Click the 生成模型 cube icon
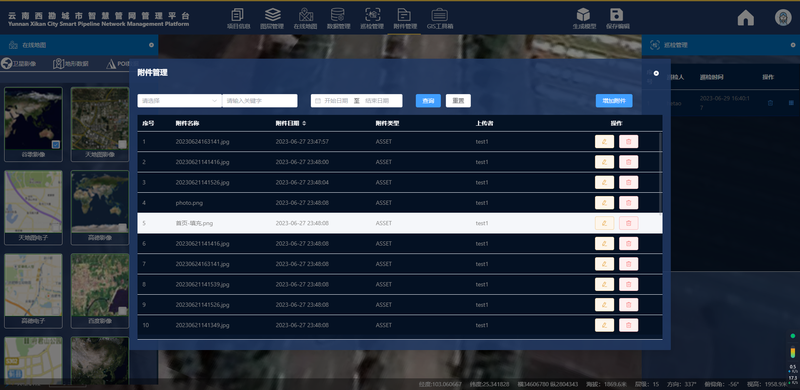 coord(584,18)
